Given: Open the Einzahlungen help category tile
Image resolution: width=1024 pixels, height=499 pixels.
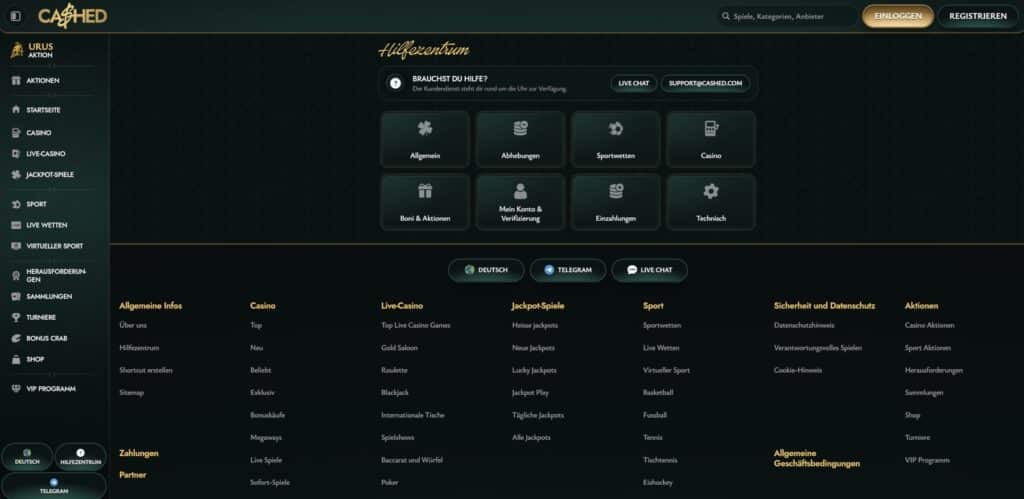Looking at the screenshot, I should 616,202.
